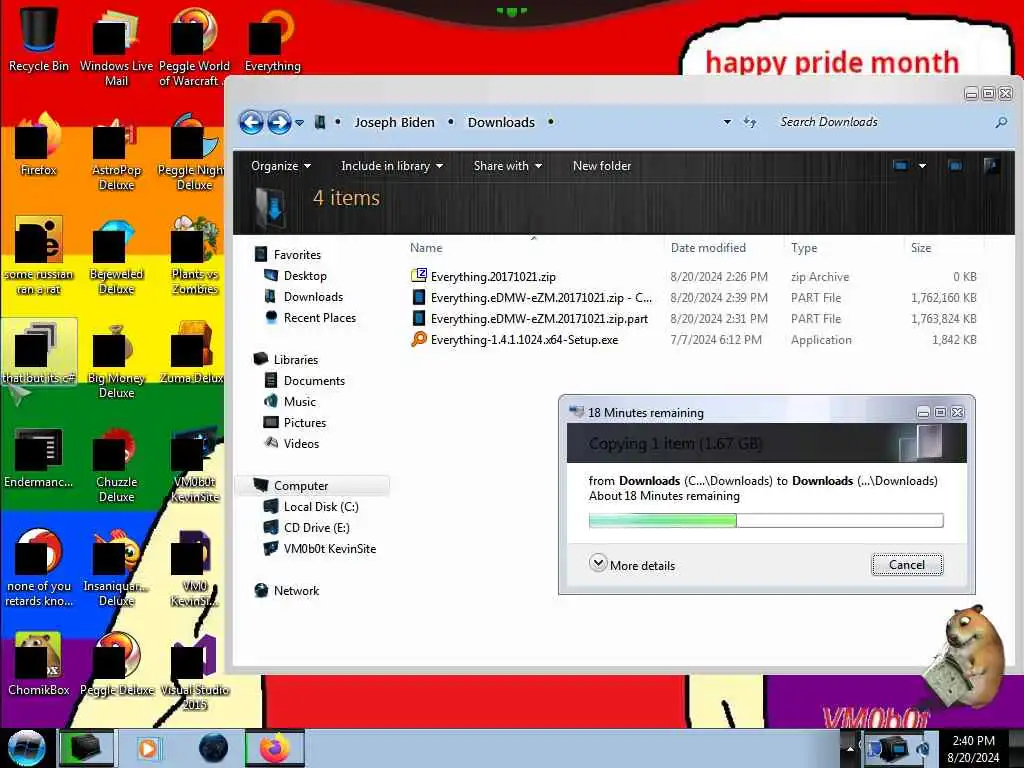This screenshot has width=1024, height=768.
Task: Expand Favorites in navigation pane
Action: coord(297,255)
